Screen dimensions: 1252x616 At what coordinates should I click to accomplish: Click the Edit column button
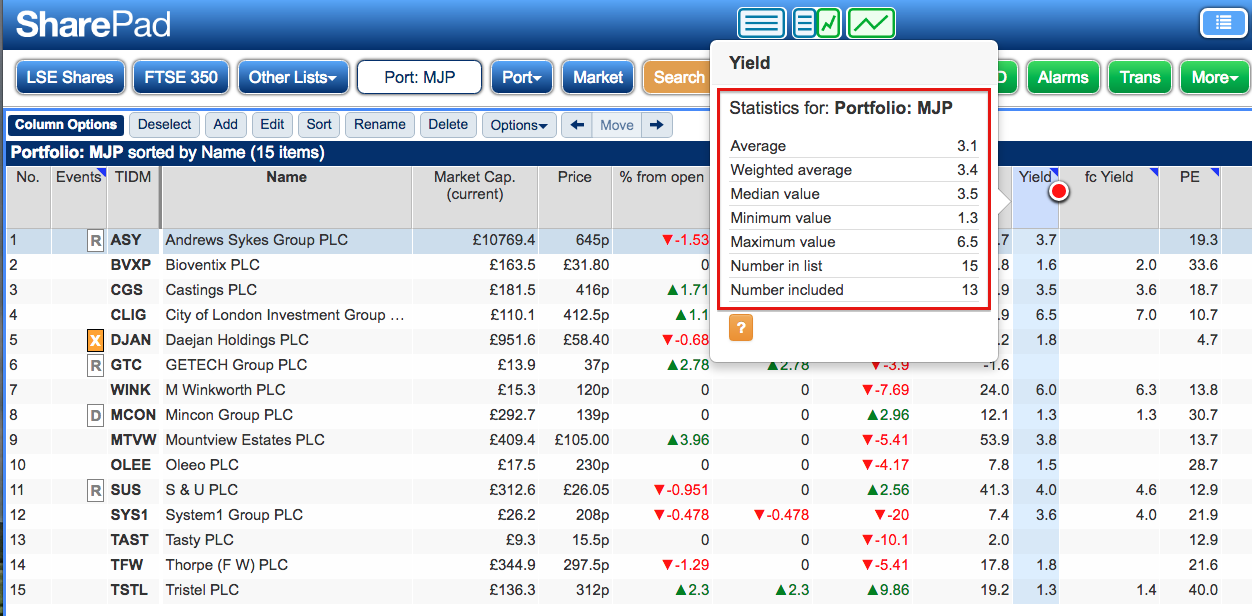pyautogui.click(x=273, y=125)
